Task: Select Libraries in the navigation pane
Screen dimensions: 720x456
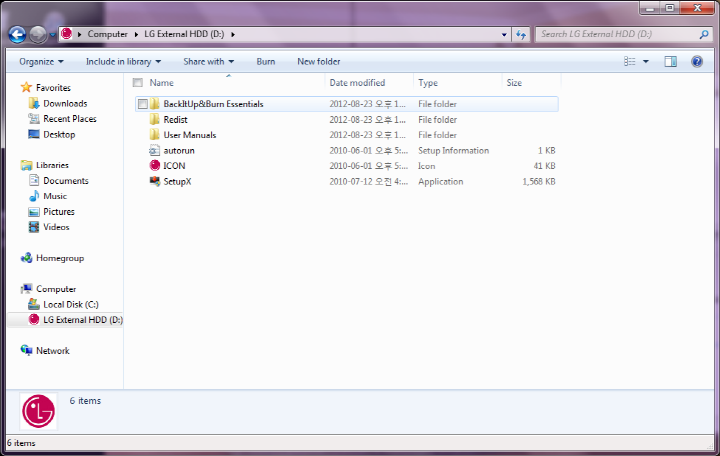Action: [x=52, y=165]
